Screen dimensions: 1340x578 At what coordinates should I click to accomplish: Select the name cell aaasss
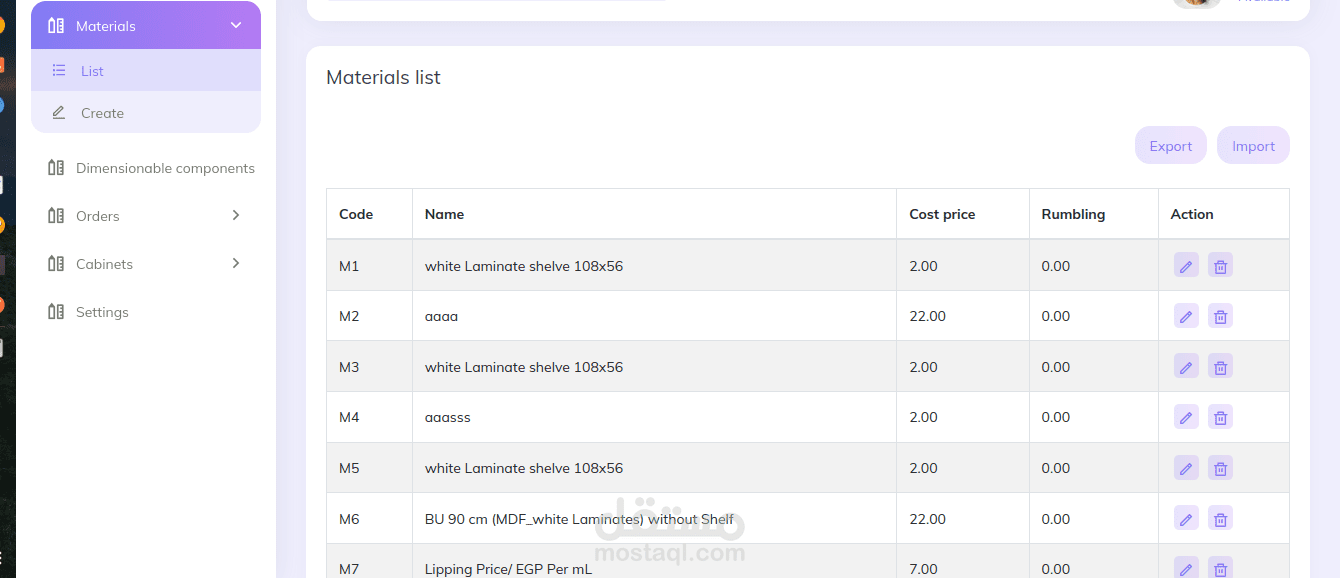654,417
